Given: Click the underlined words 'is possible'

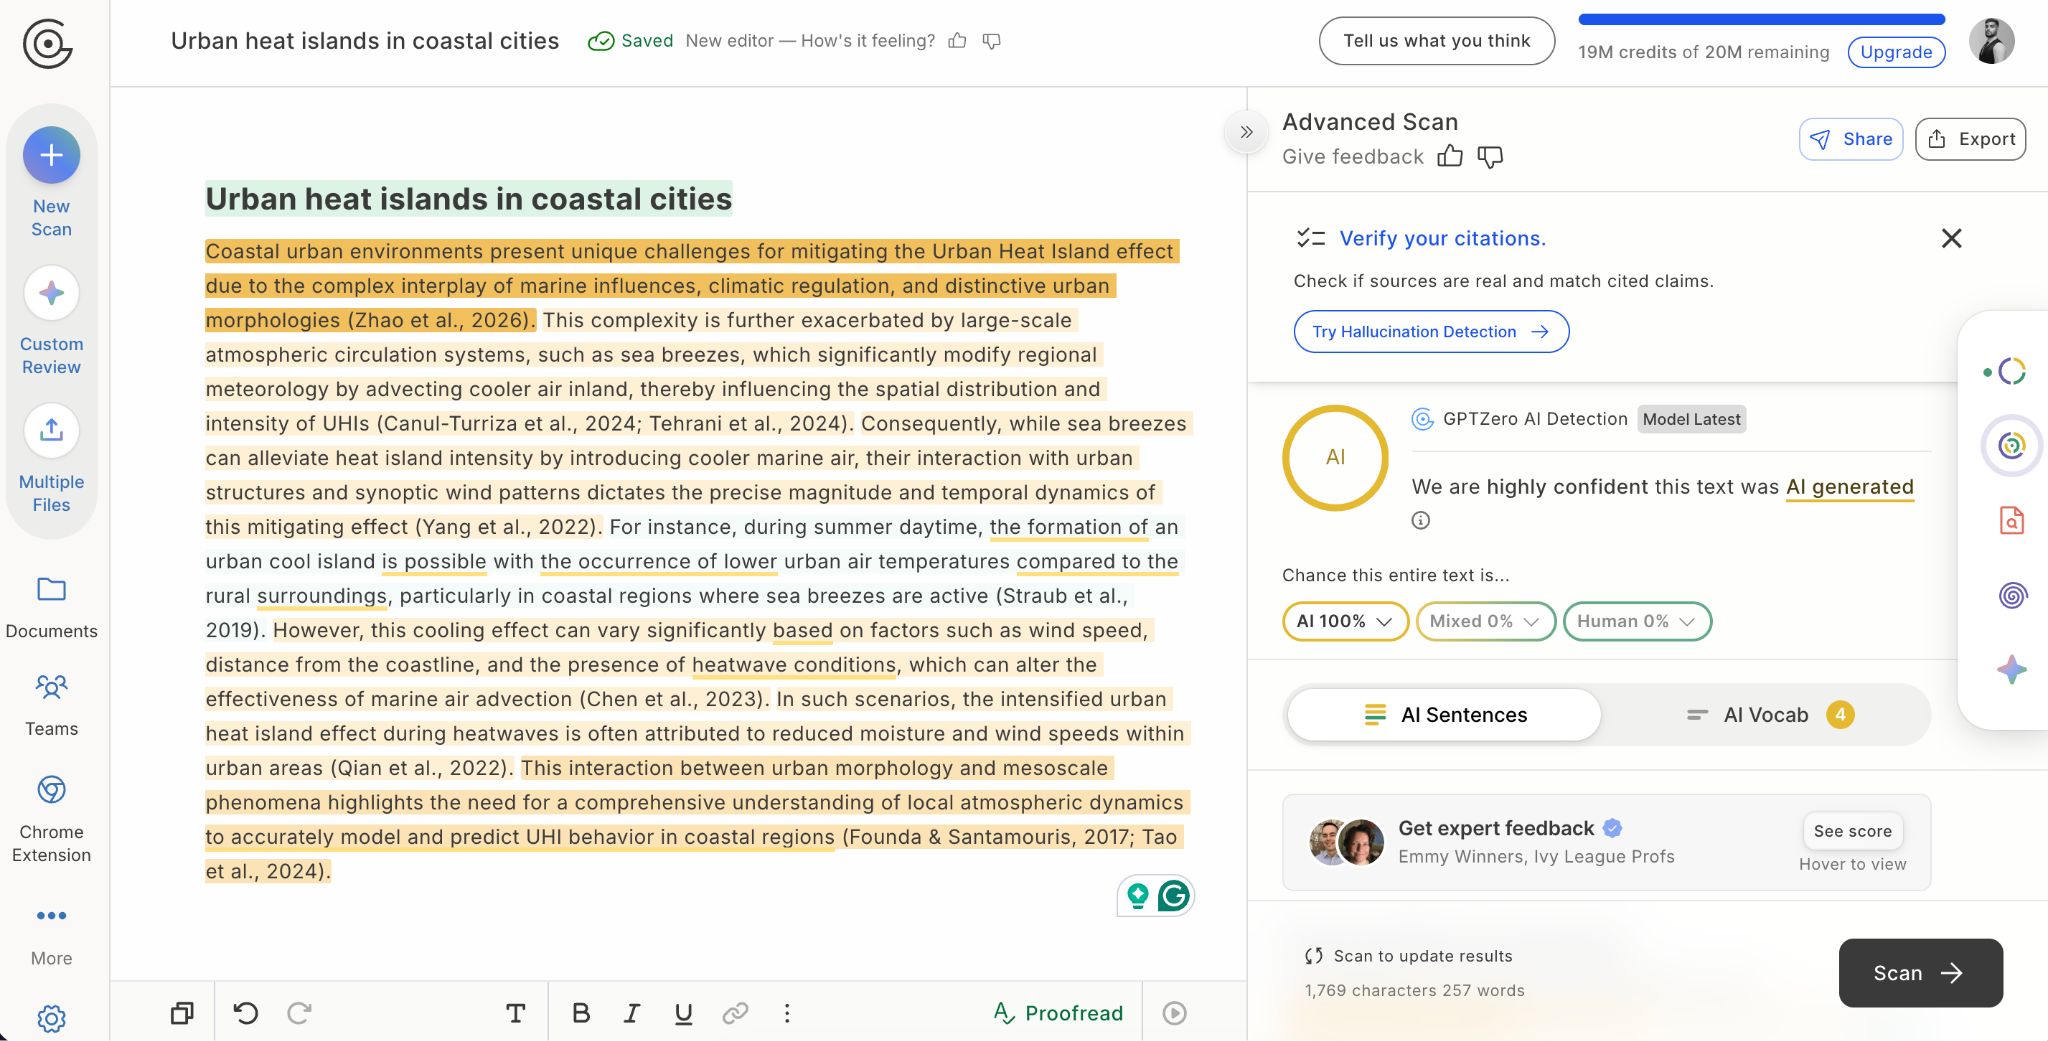Looking at the screenshot, I should 434,562.
